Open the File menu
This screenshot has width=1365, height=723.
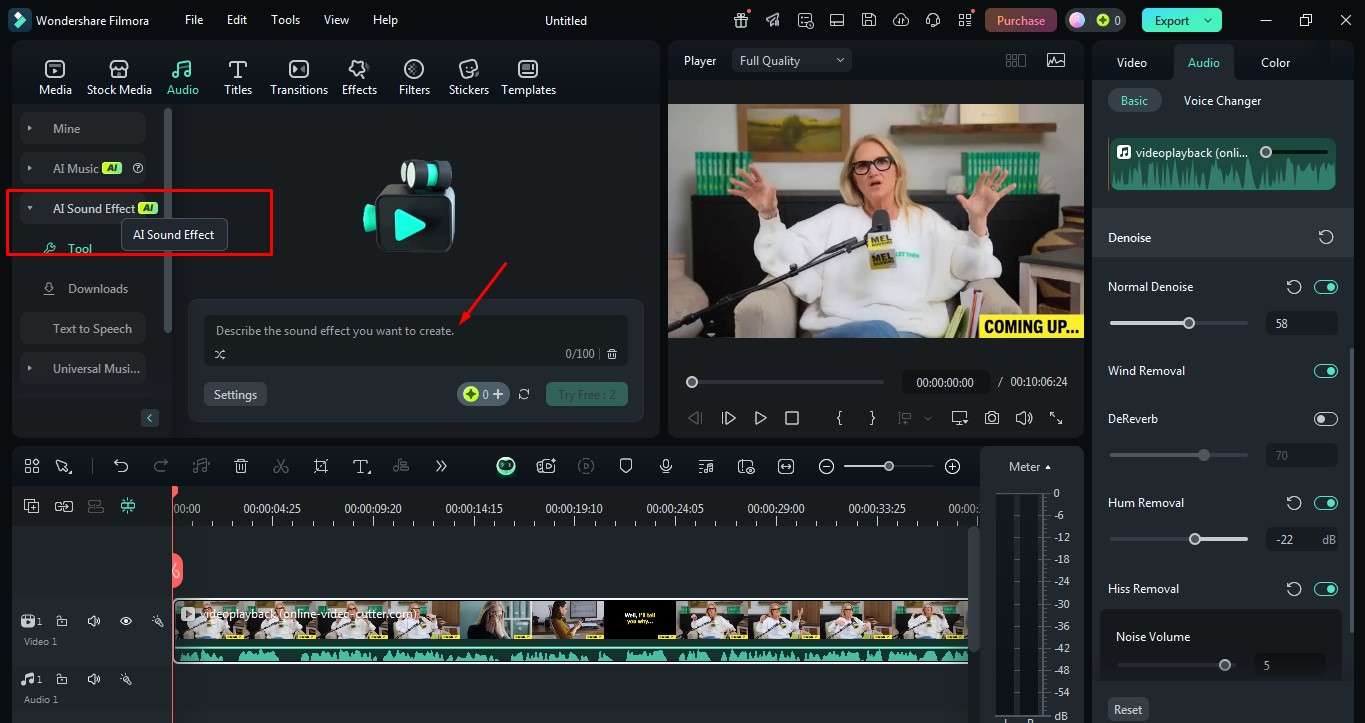194,20
